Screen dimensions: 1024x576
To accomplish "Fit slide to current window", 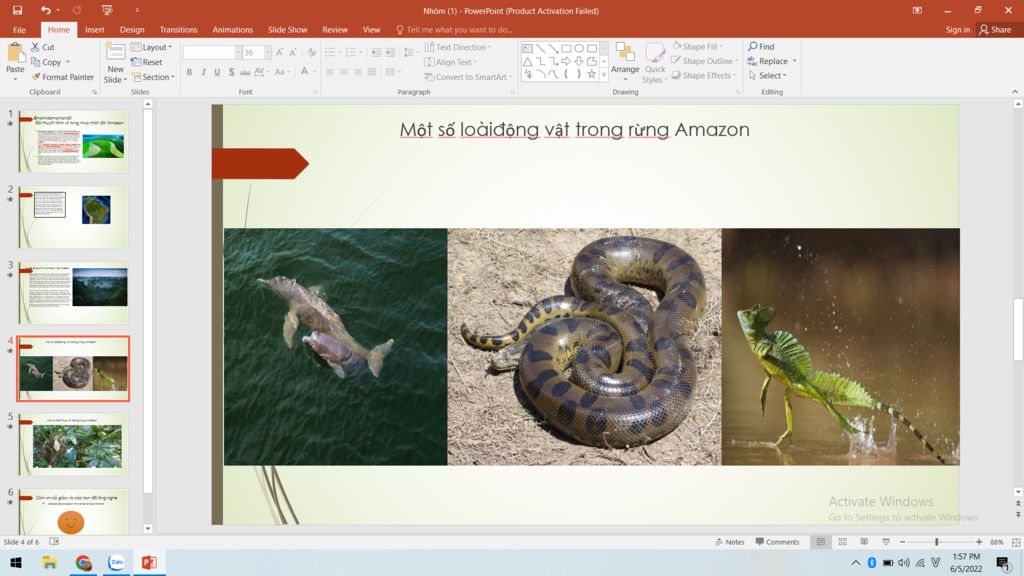I will 1016,542.
